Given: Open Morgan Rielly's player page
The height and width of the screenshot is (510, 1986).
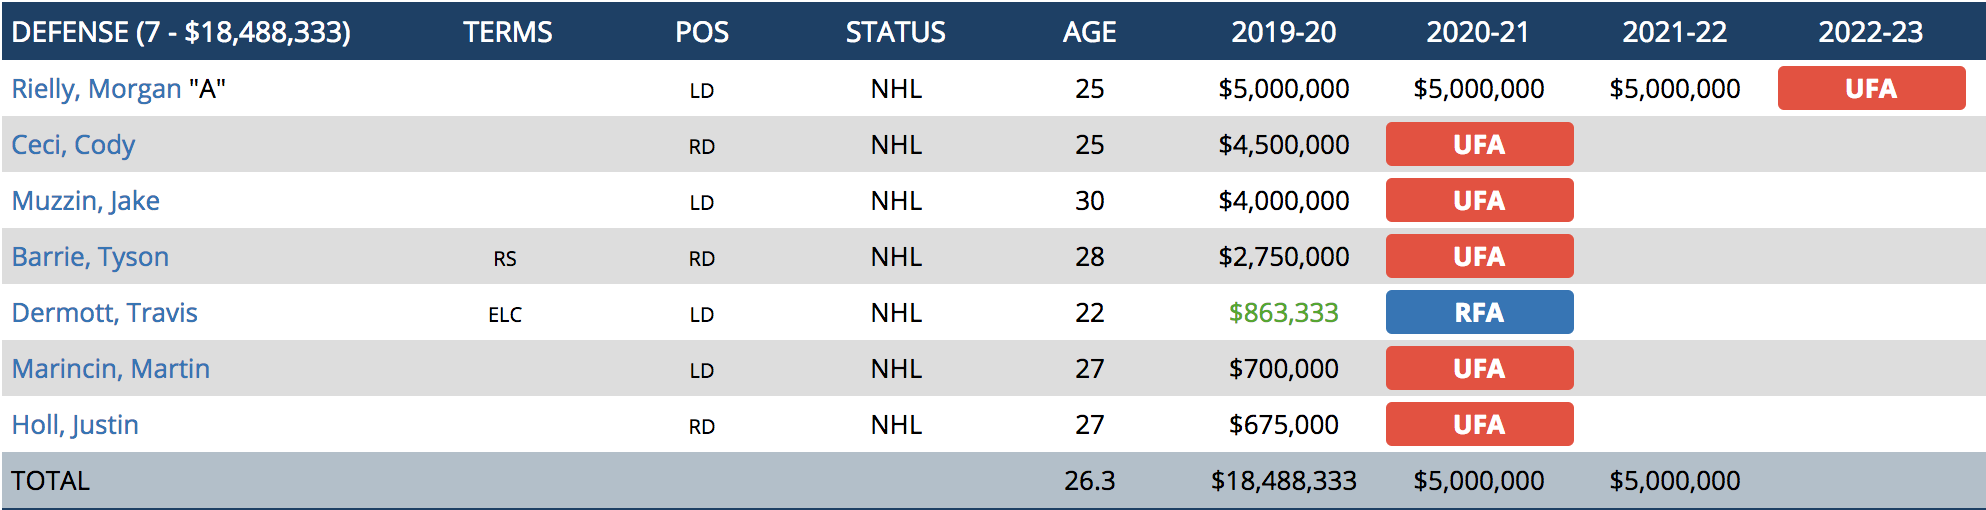Looking at the screenshot, I should coord(96,89).
